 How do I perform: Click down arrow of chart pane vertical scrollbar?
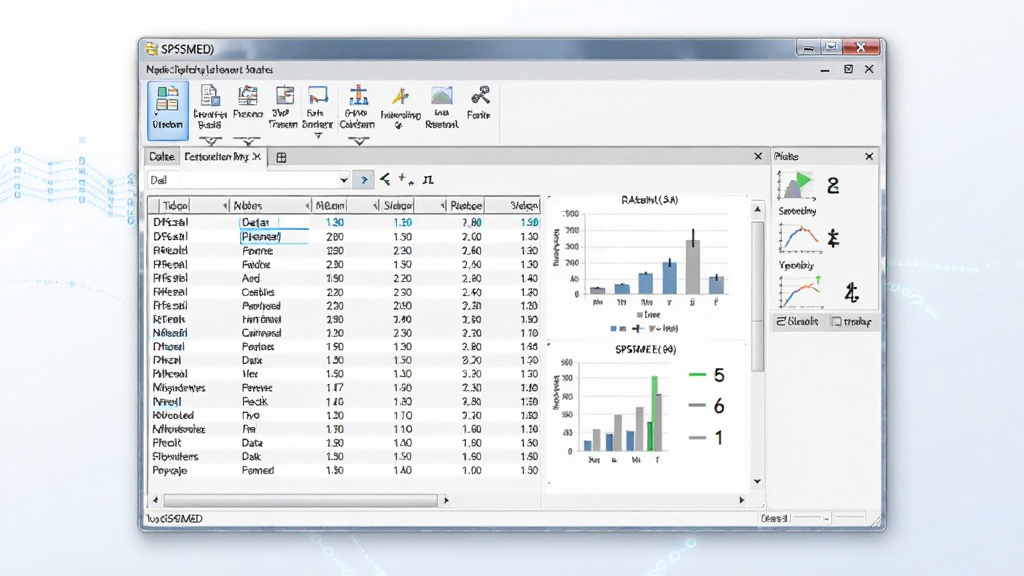(758, 481)
